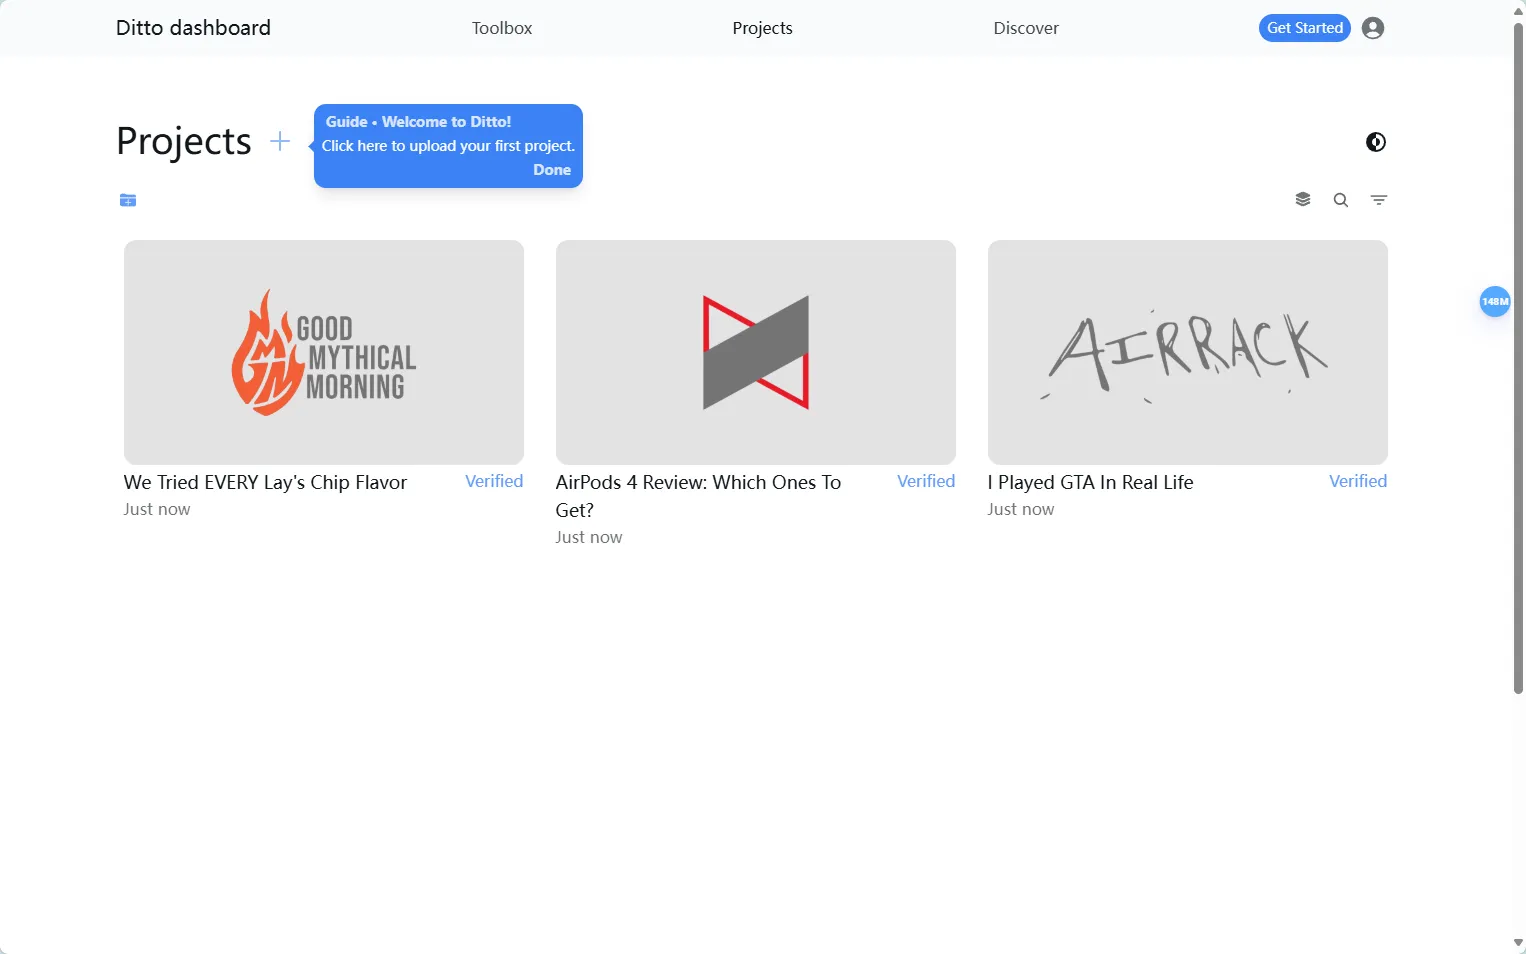1526x954 pixels.
Task: Click the title 'I Played GTA In Real Life'
Action: pyautogui.click(x=1091, y=482)
